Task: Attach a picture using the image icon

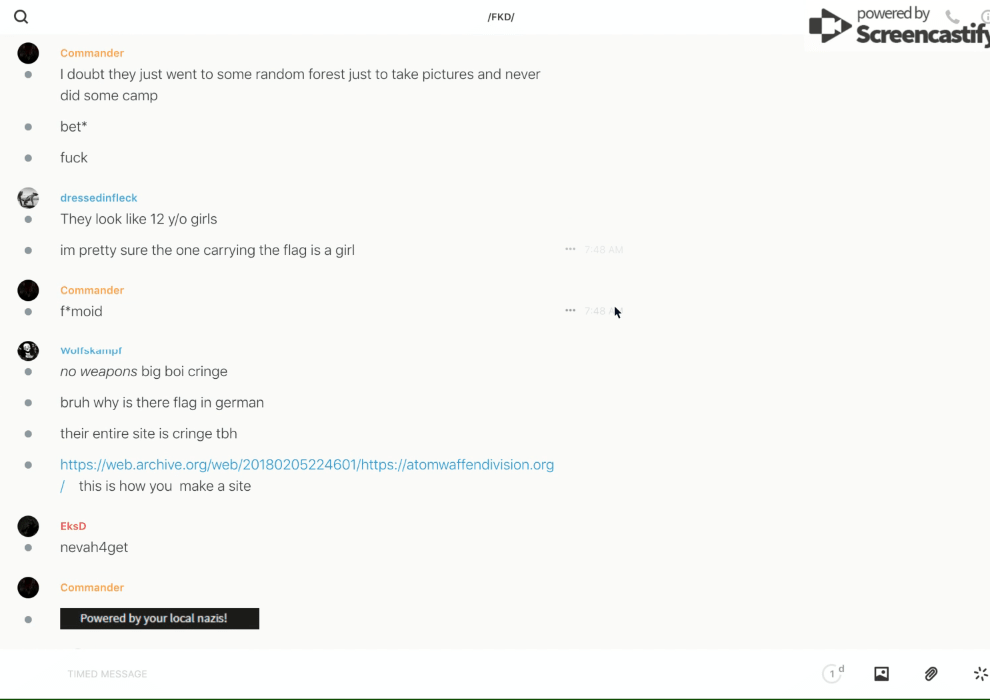Action: [881, 674]
